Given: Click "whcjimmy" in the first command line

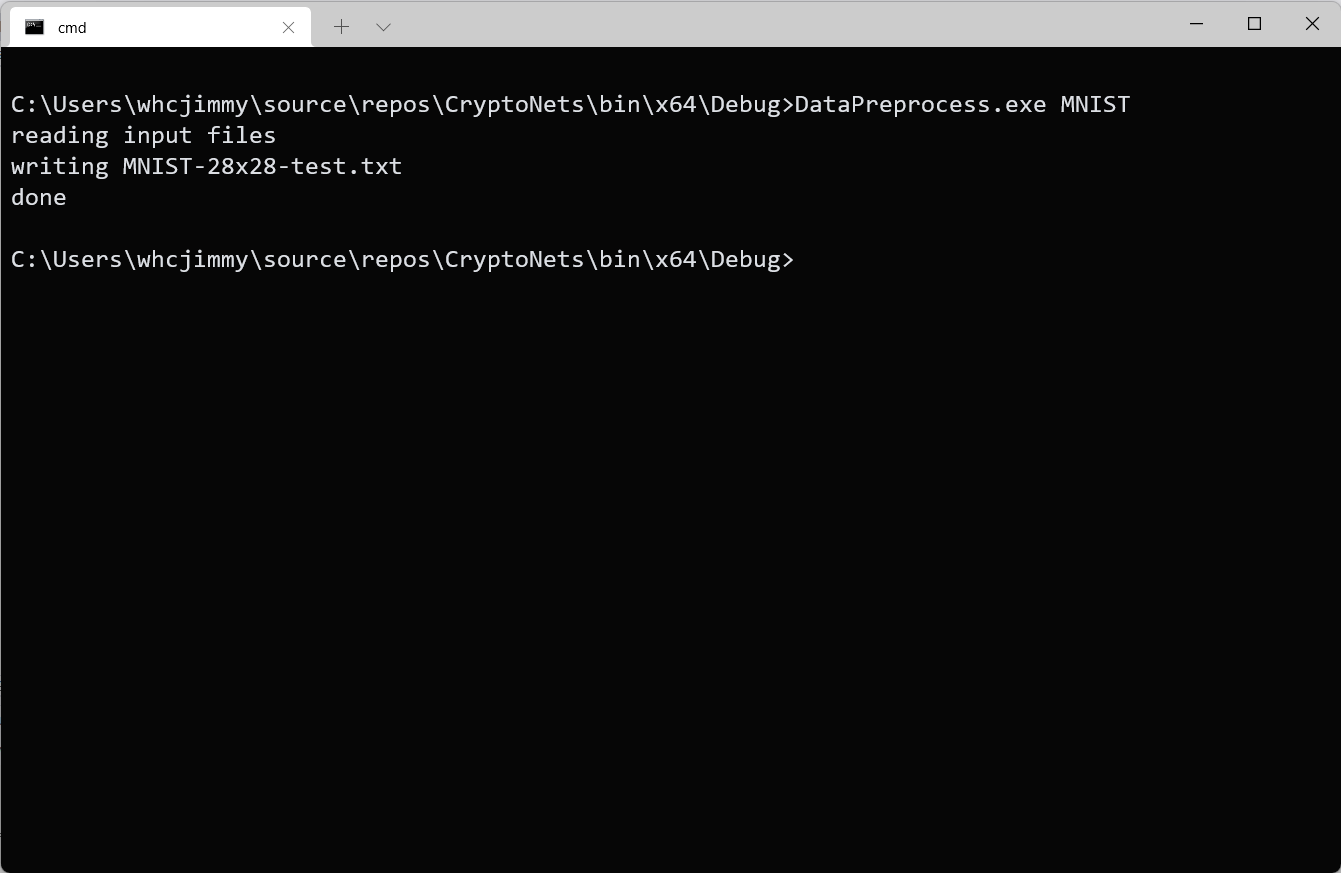Looking at the screenshot, I should click(192, 105).
